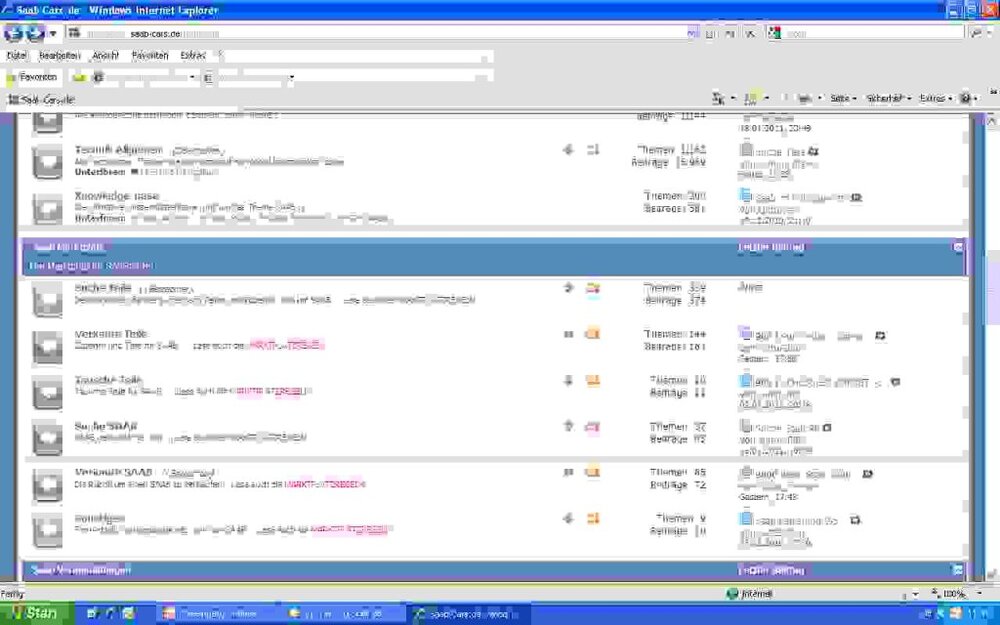Click the search magnifier icon
Viewport: 1000px width, 625px height.
(x=976, y=33)
